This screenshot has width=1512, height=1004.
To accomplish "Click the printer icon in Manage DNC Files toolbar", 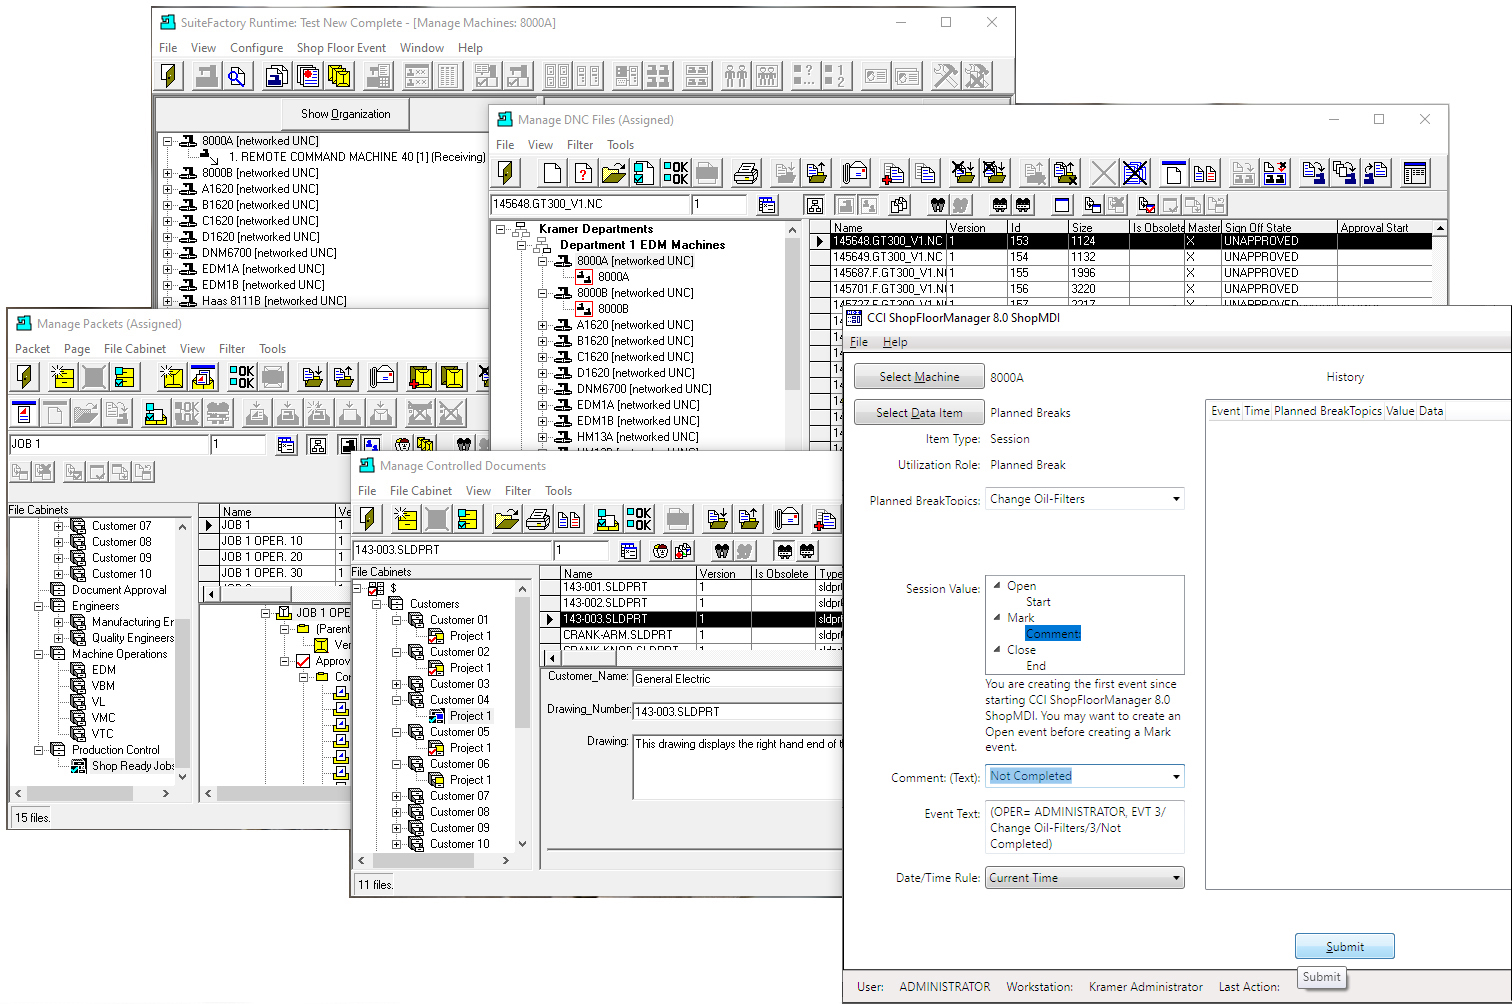I will point(746,173).
